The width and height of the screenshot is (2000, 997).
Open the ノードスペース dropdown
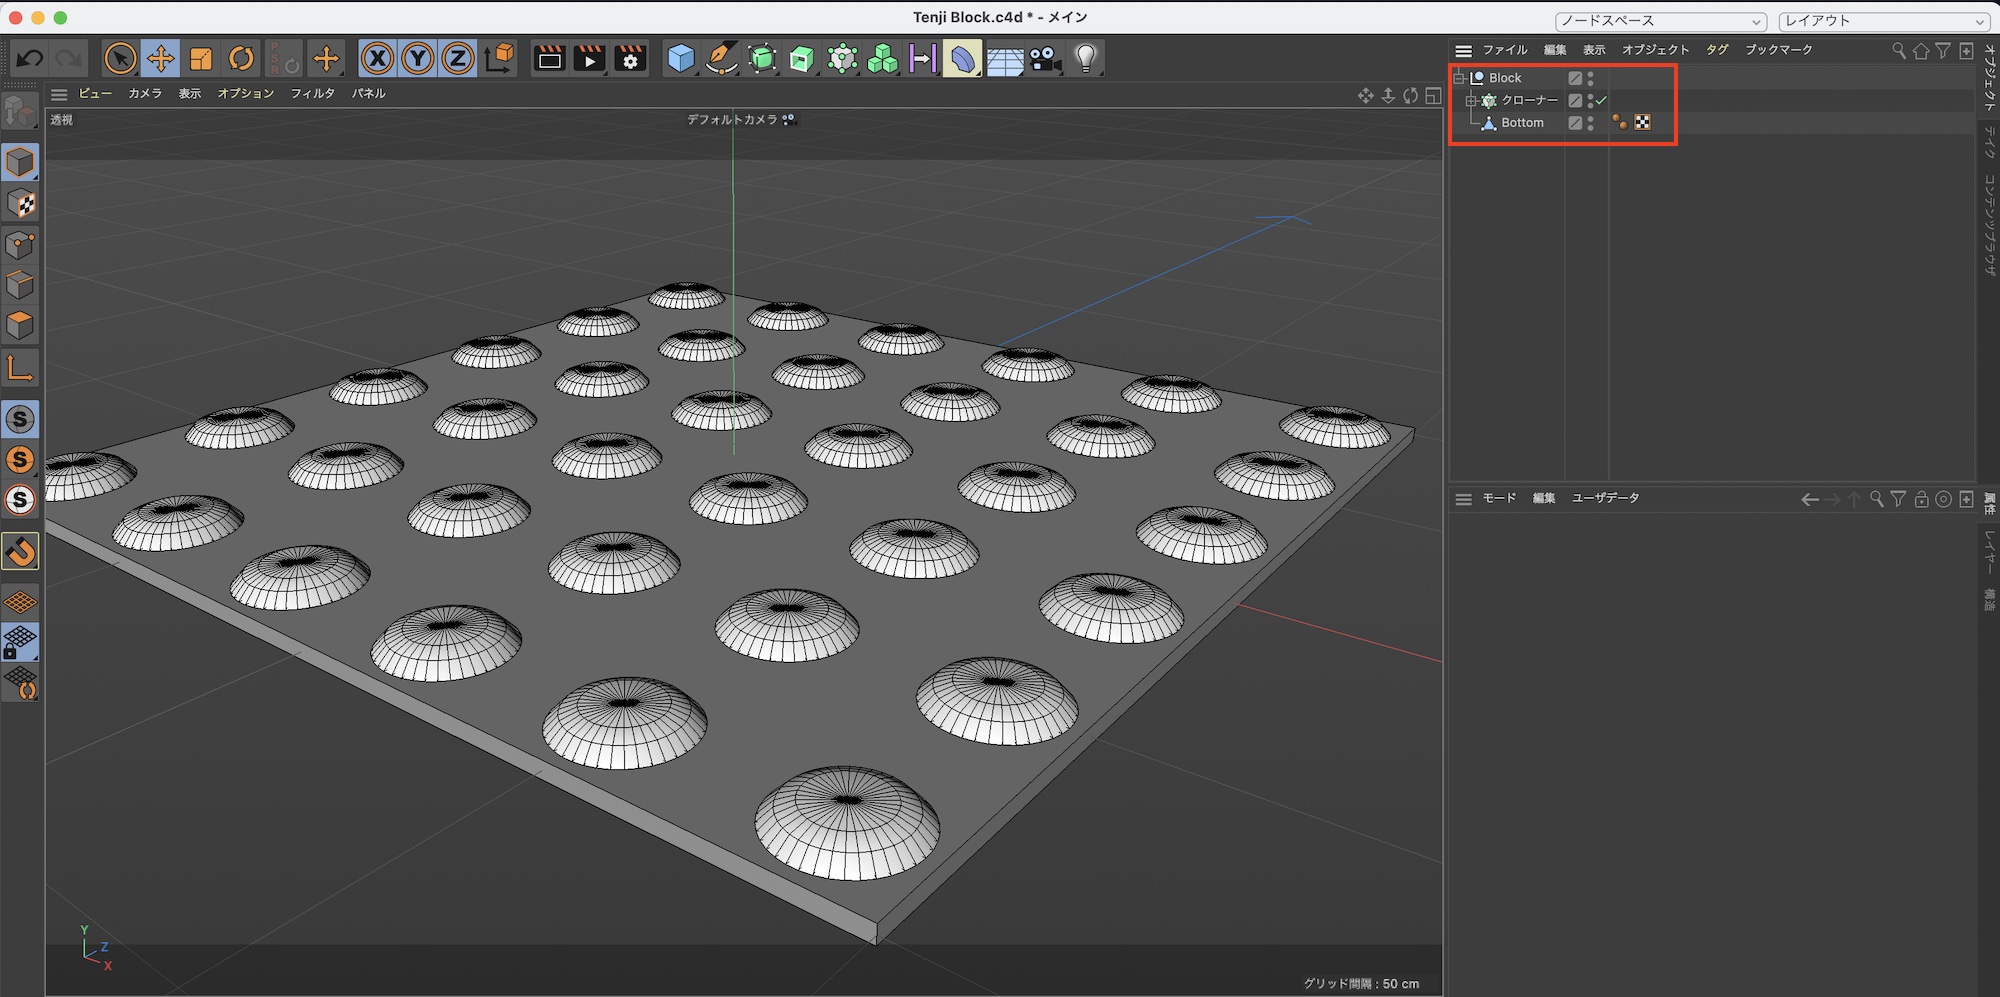click(1661, 21)
